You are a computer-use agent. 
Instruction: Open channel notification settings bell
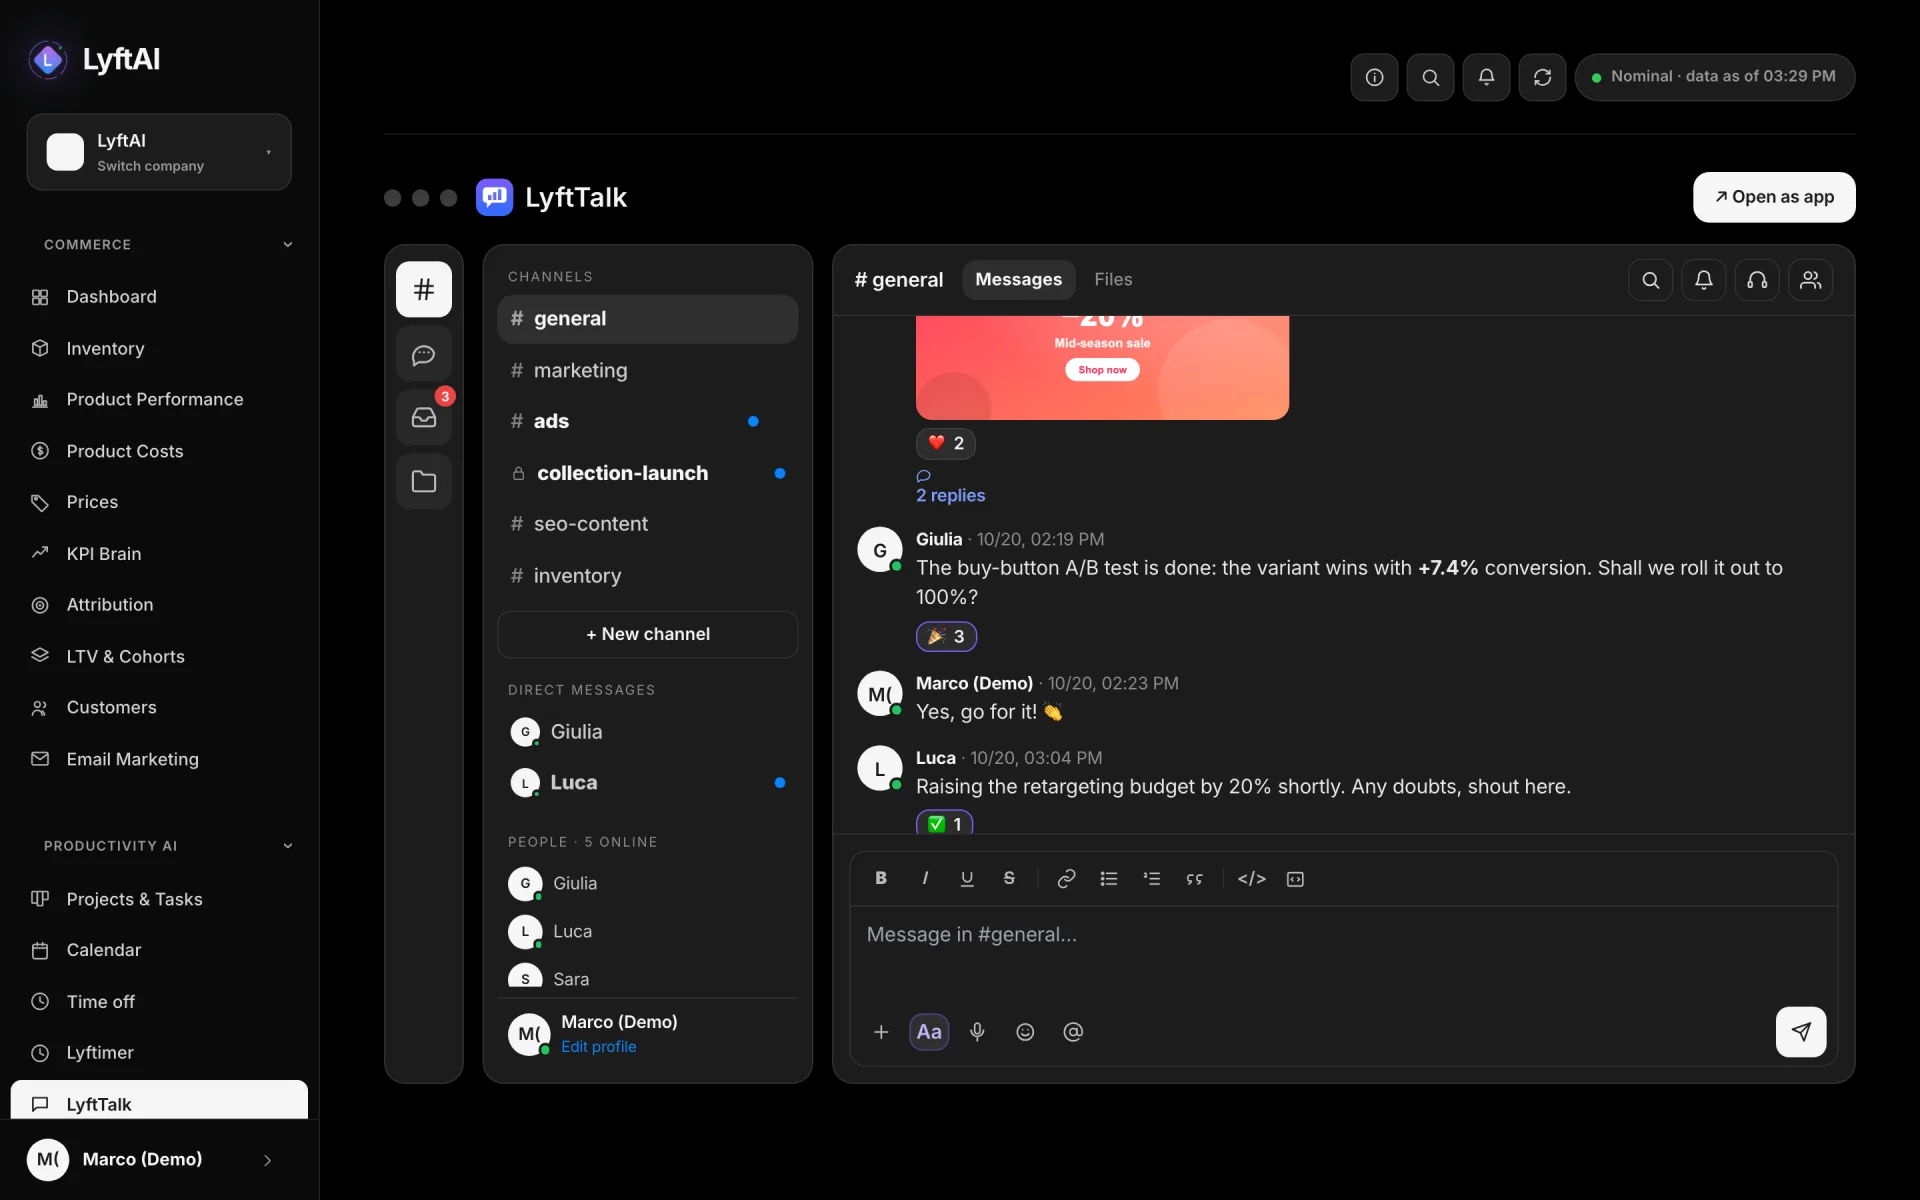(x=1704, y=280)
